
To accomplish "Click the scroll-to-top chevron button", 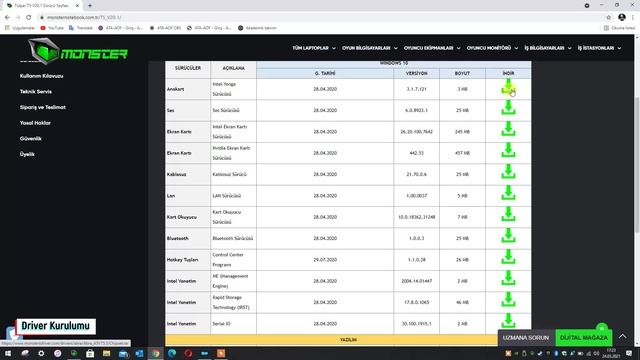I will [x=622, y=336].
